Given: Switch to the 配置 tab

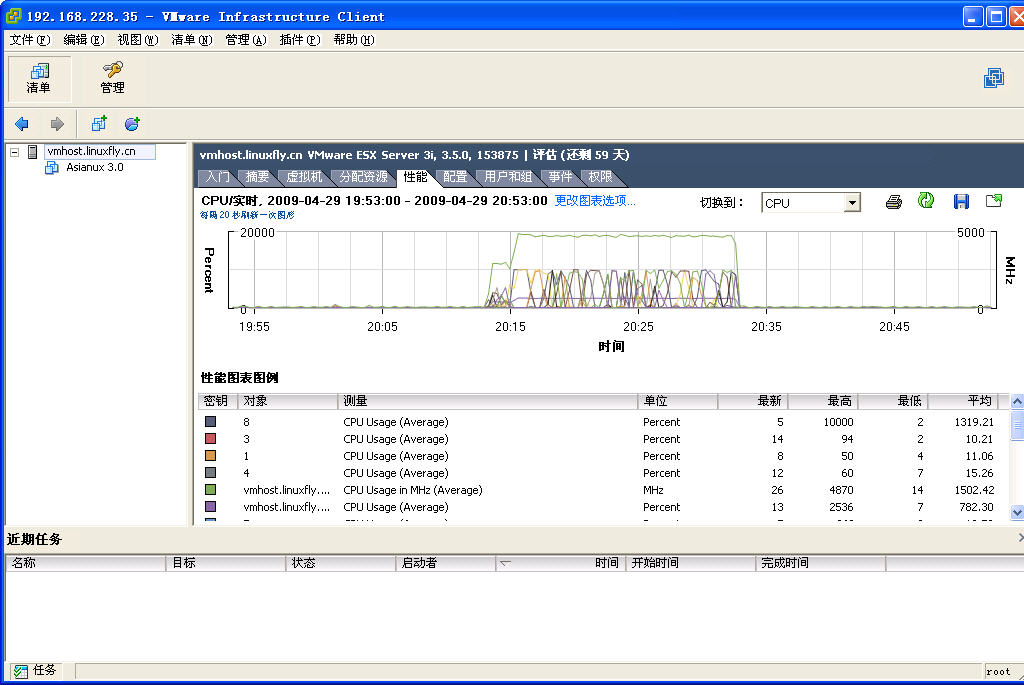Looking at the screenshot, I should point(455,177).
